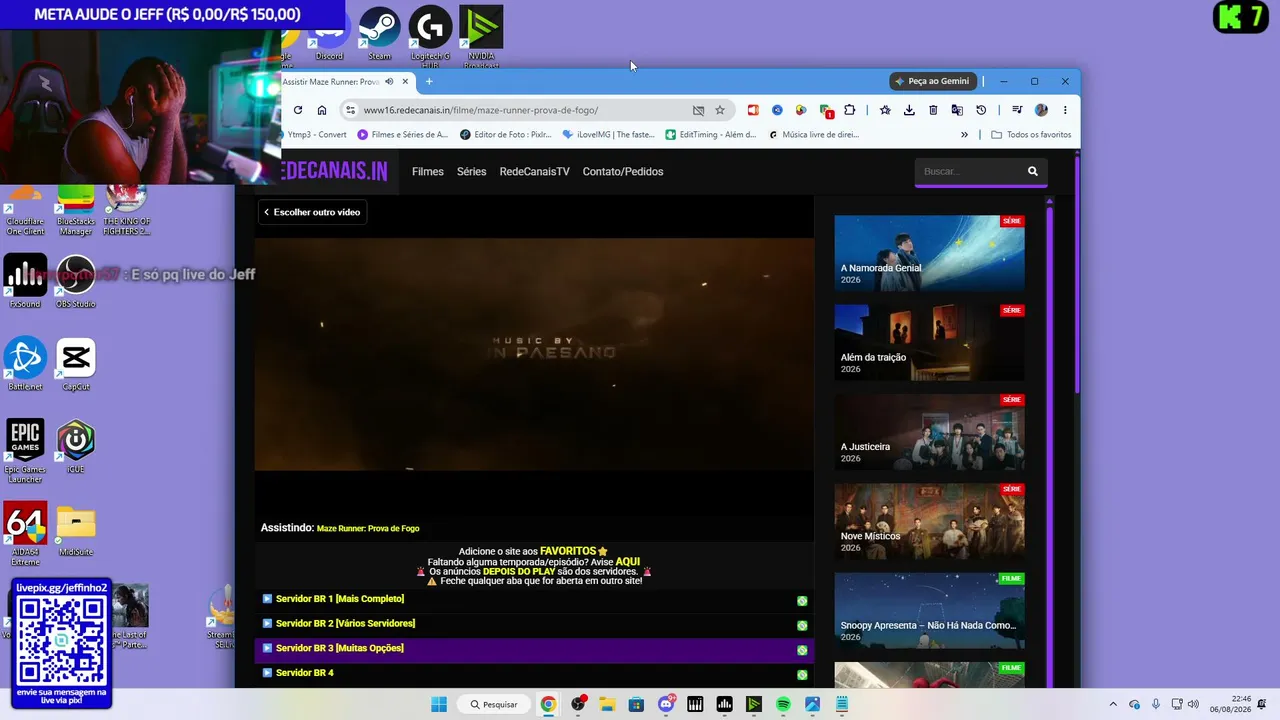Open the A Namorada Genial thumbnail
This screenshot has height=720, width=1280.
pyautogui.click(x=929, y=253)
